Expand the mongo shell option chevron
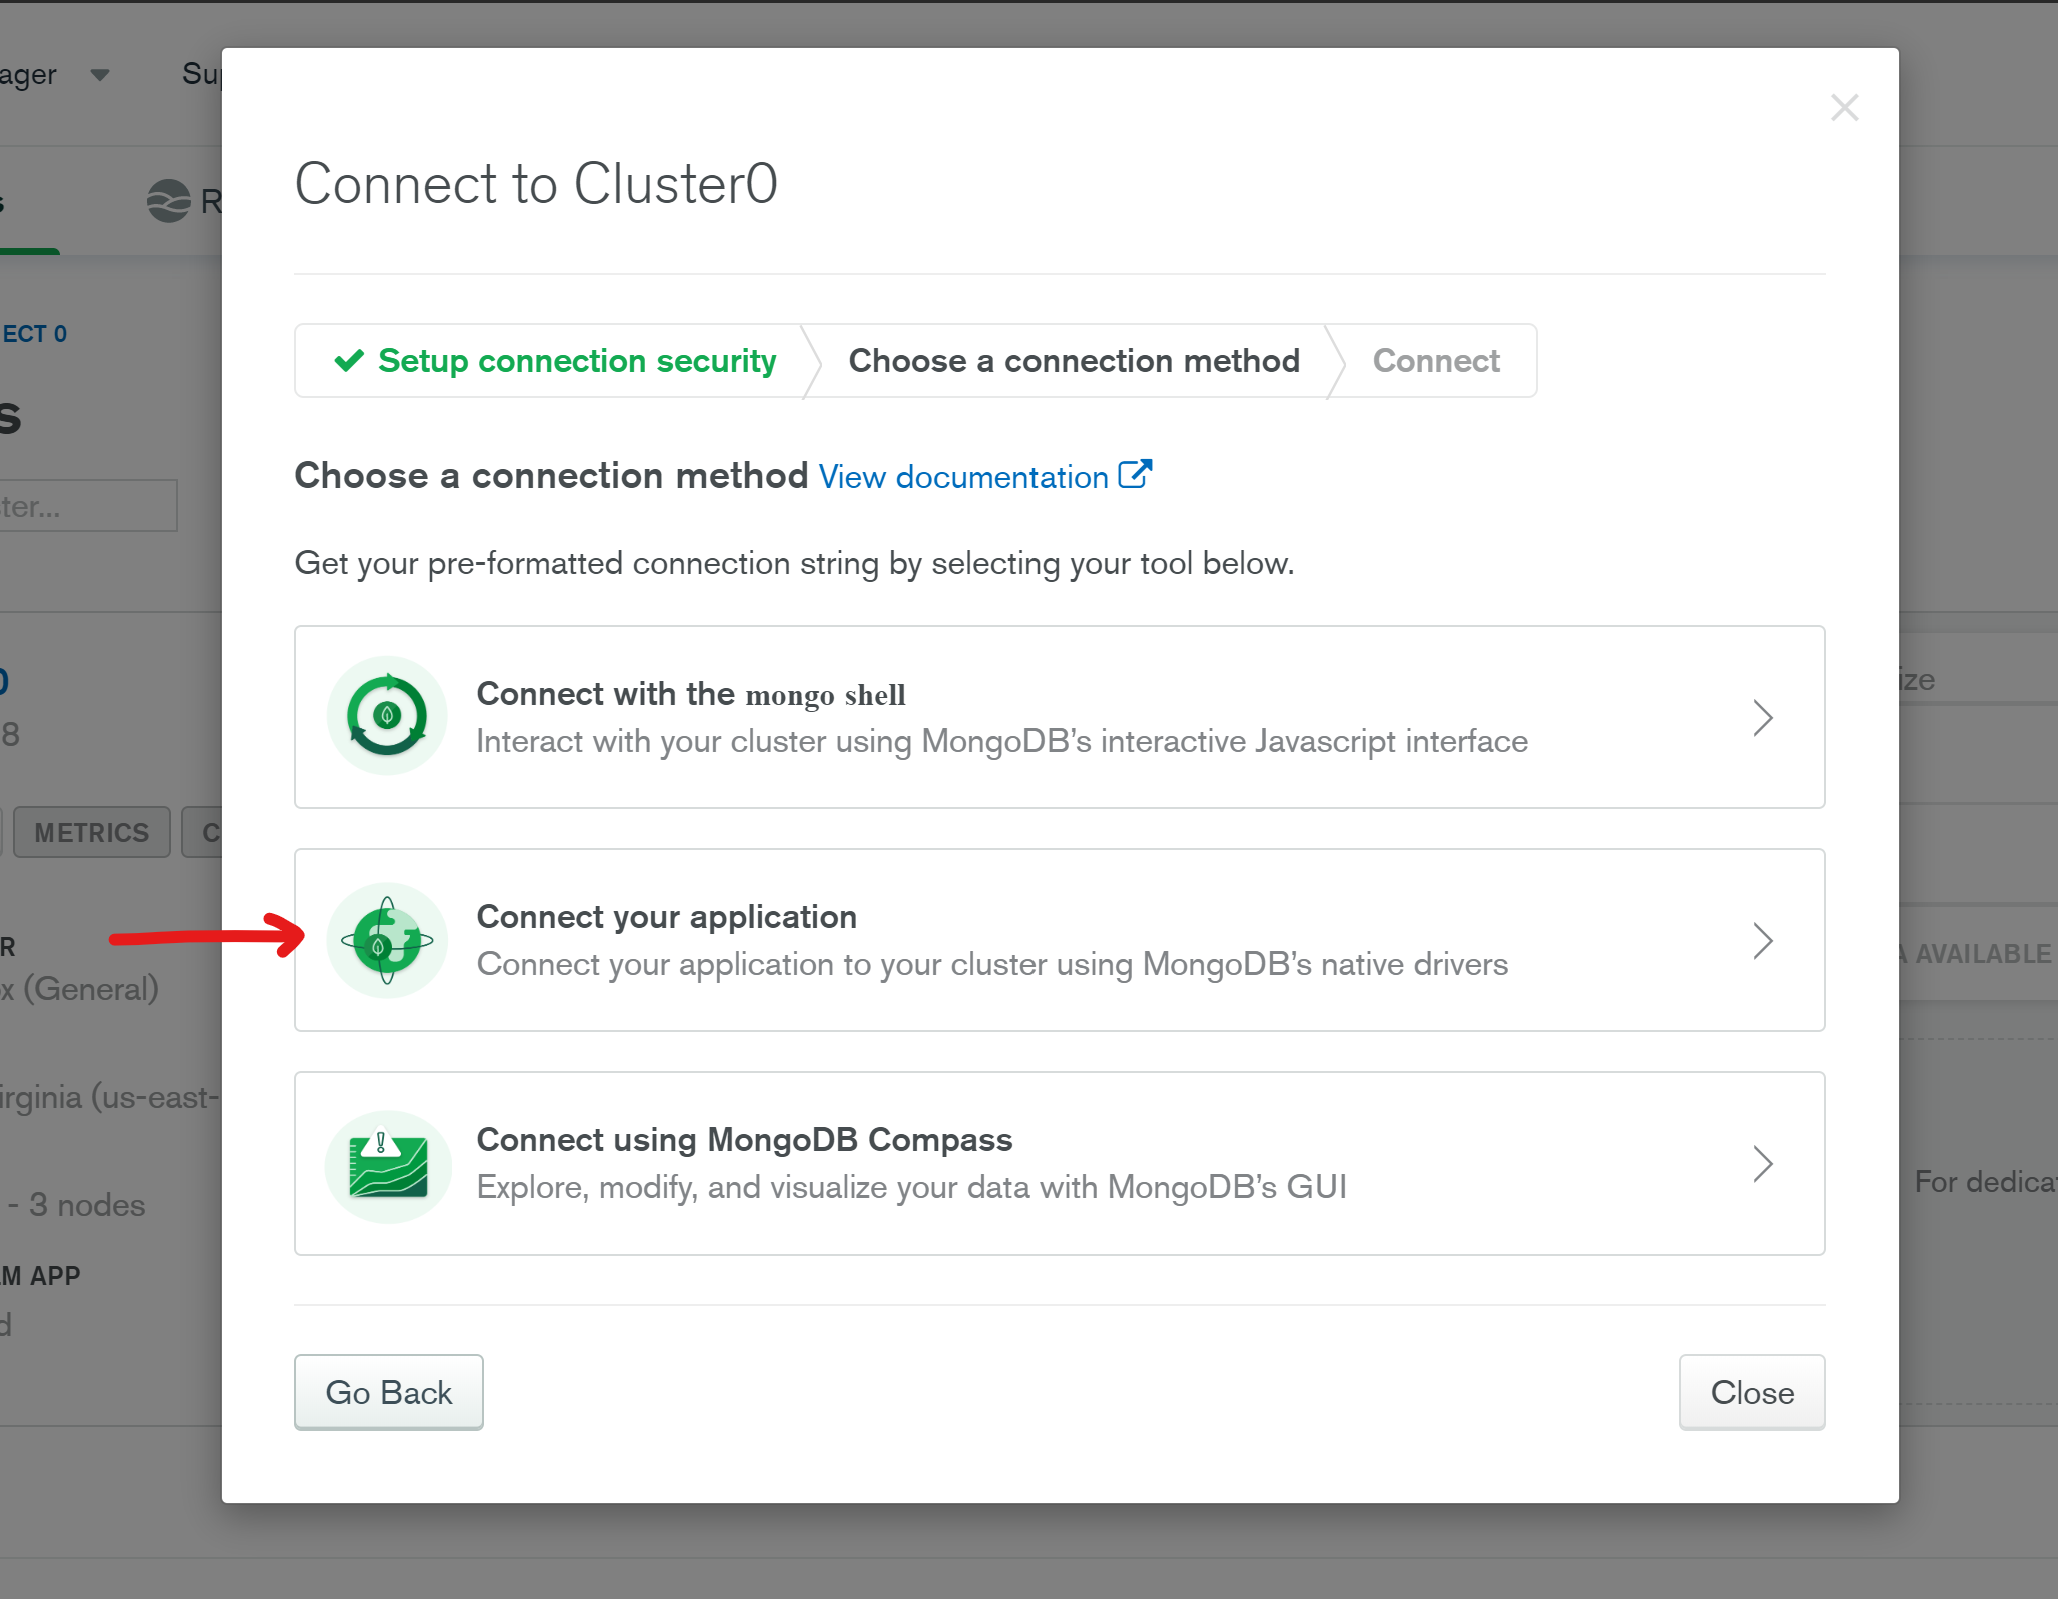Image resolution: width=2058 pixels, height=1599 pixels. pyautogui.click(x=1762, y=717)
